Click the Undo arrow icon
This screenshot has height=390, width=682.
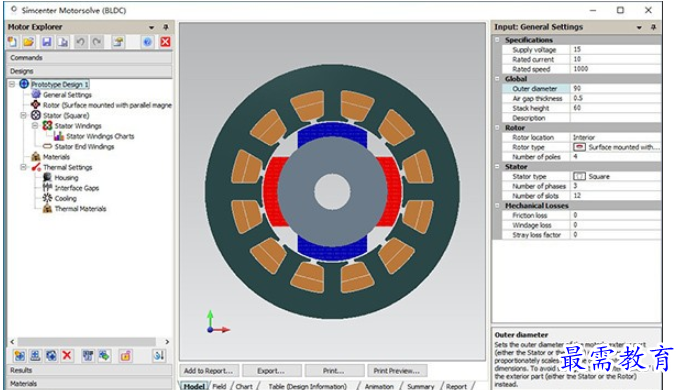[x=80, y=42]
